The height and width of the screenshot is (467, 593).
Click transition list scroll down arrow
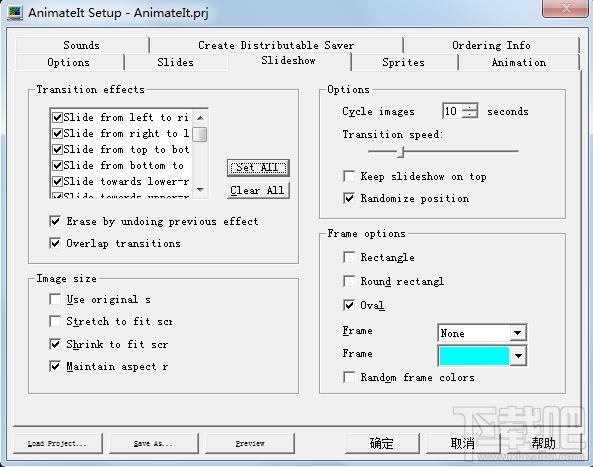coord(200,189)
